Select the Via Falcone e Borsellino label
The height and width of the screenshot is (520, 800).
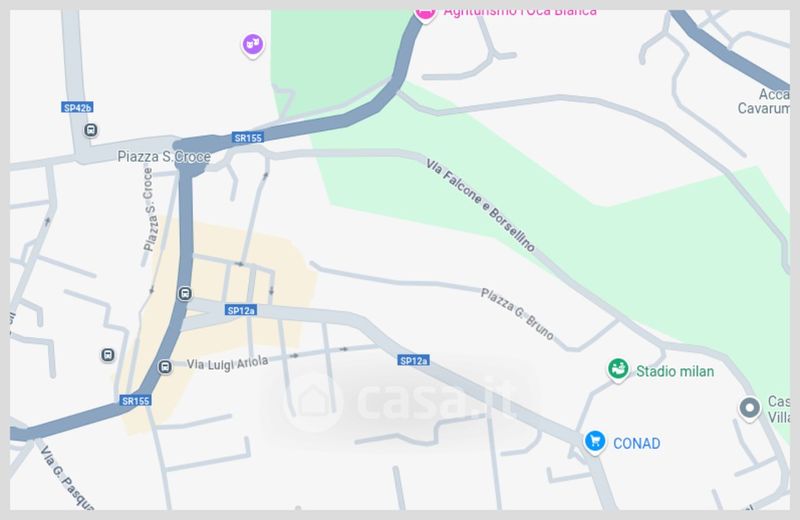(x=481, y=206)
